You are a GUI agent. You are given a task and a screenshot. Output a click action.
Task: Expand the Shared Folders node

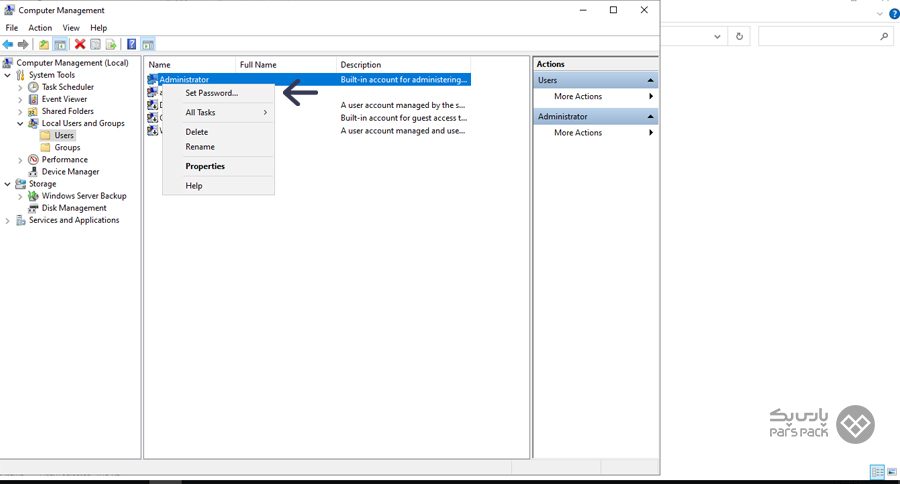[20, 111]
